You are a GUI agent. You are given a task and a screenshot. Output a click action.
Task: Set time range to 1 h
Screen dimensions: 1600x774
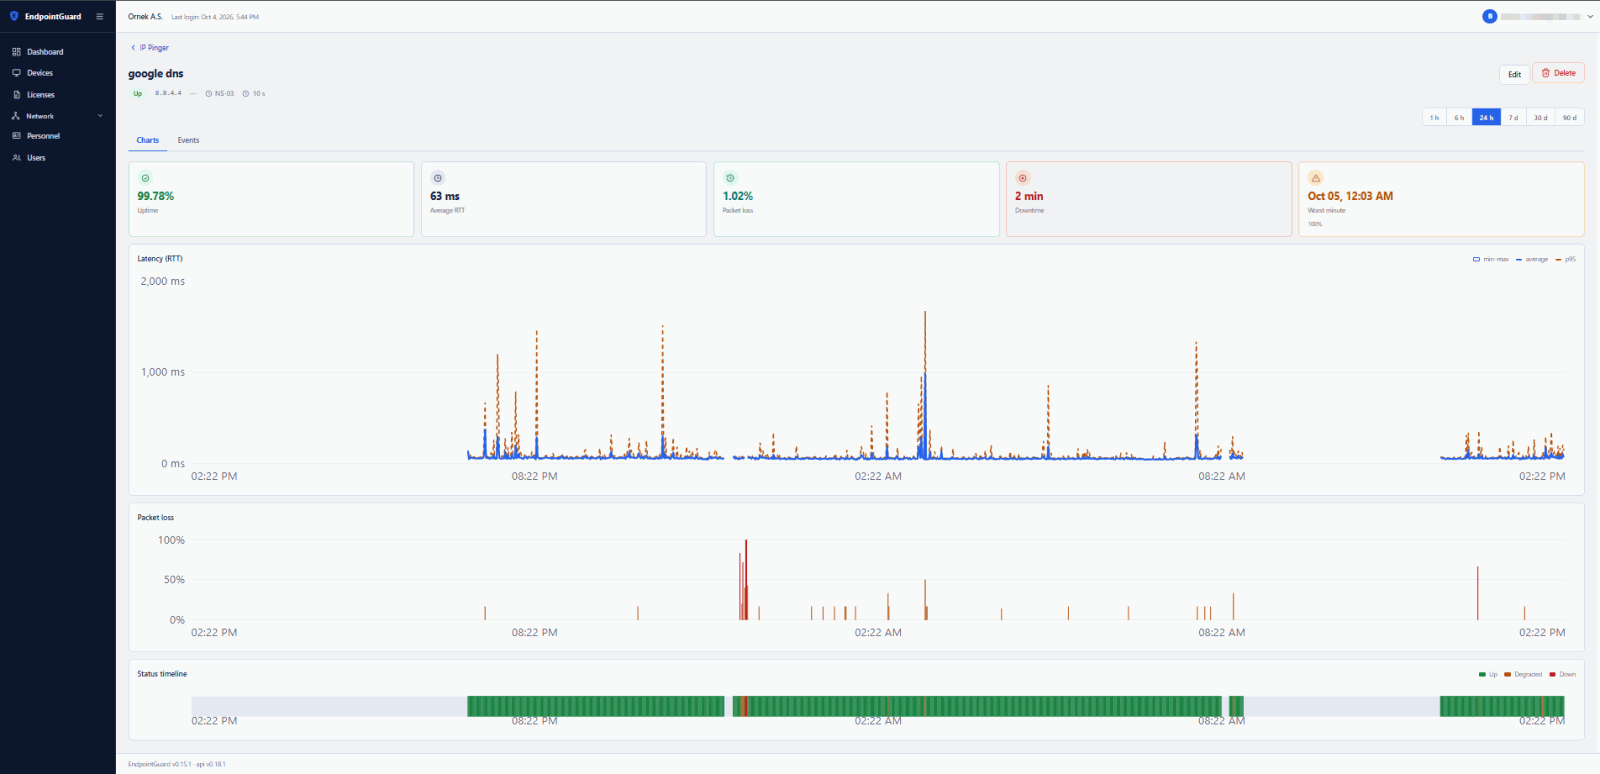tap(1434, 118)
